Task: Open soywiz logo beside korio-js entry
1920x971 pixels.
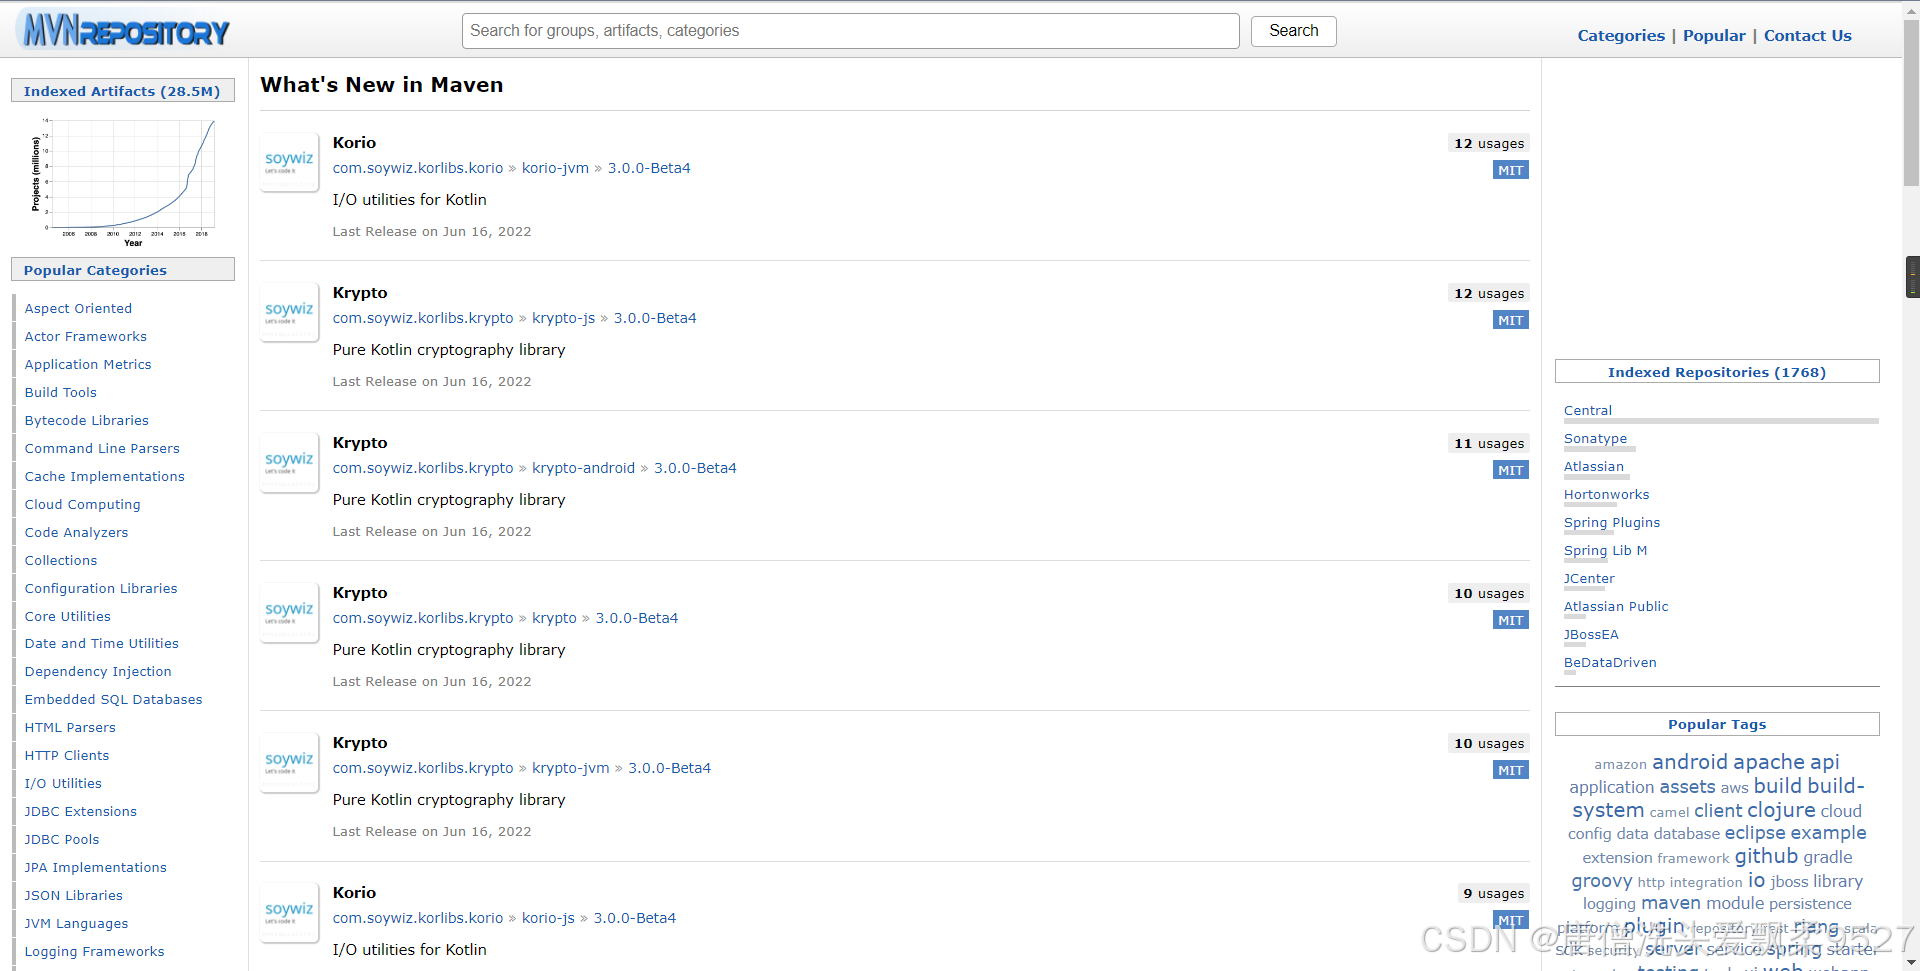Action: click(289, 912)
